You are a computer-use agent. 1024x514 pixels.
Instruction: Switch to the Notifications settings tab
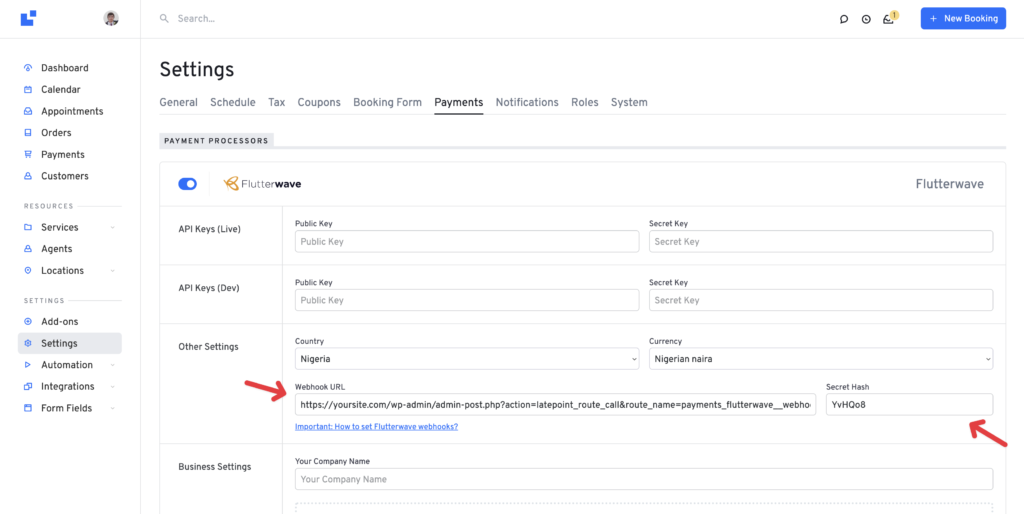pos(527,102)
